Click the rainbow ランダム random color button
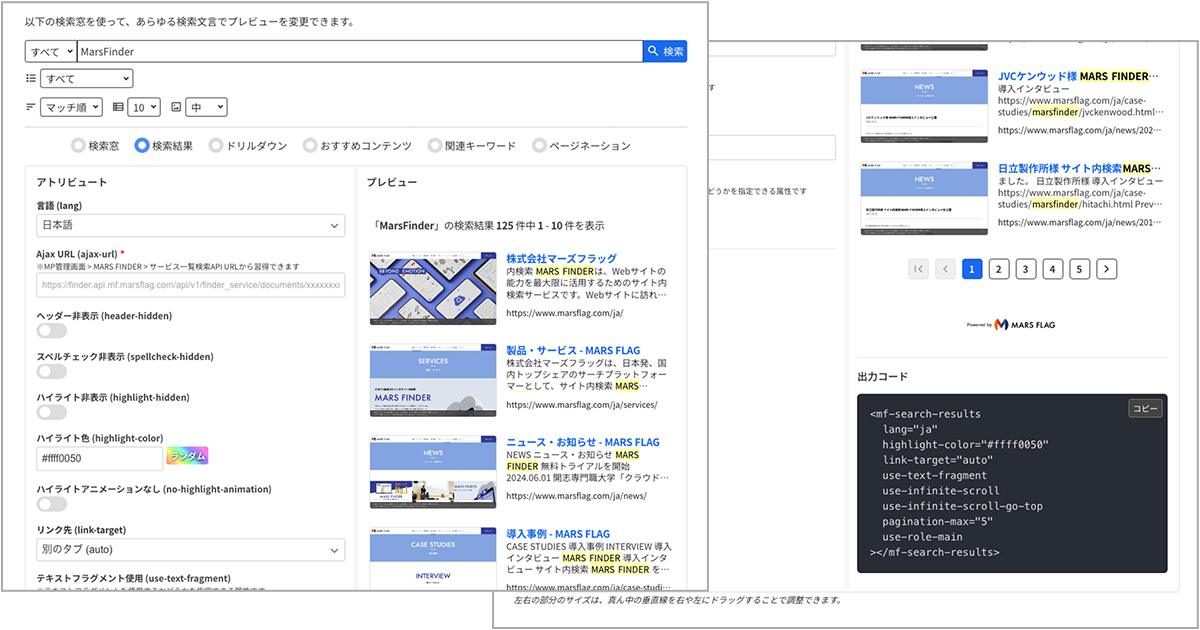The image size is (1200, 630). 187,456
